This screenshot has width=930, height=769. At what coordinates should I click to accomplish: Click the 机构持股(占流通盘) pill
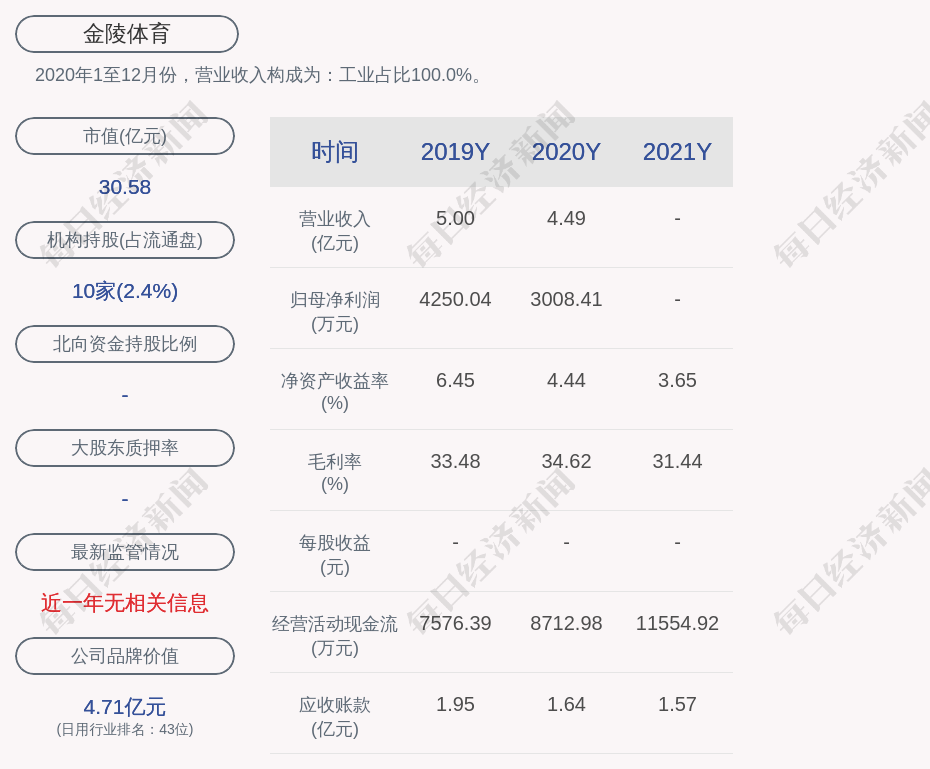[x=125, y=240]
